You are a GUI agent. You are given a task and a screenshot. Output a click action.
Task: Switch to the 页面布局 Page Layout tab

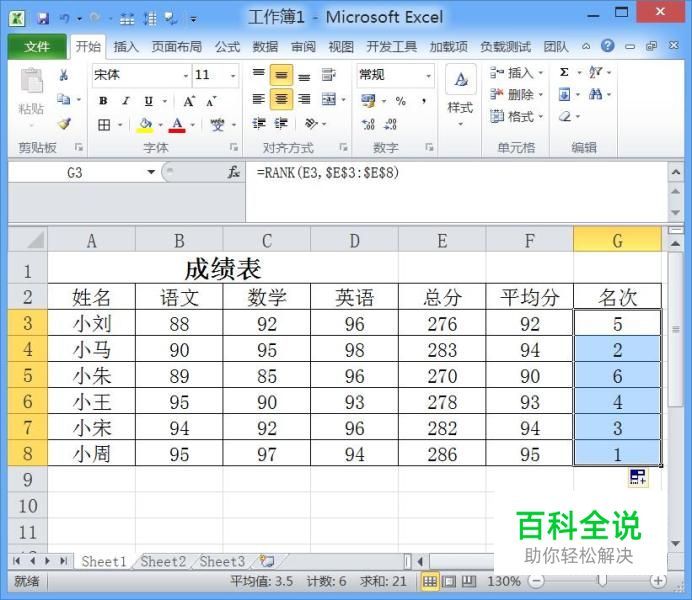(177, 46)
